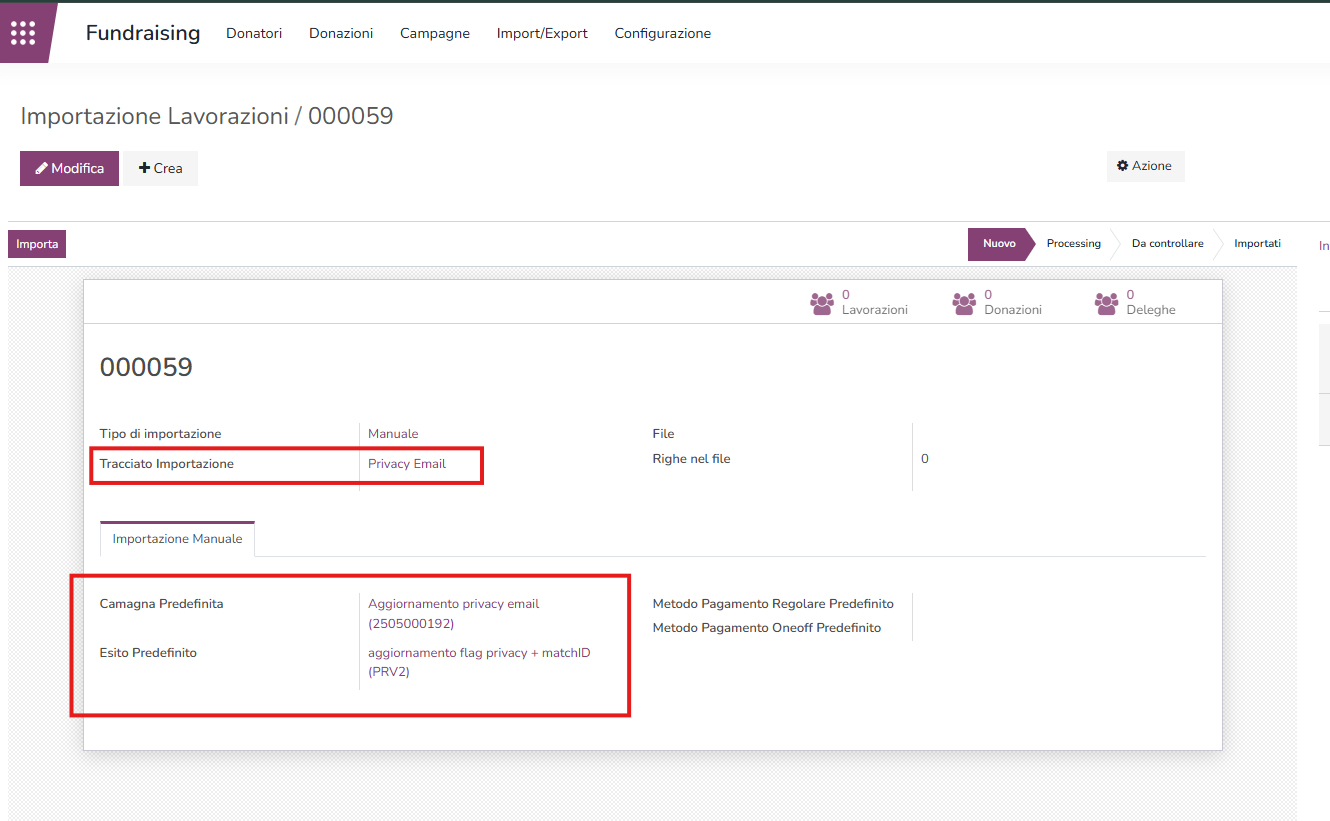Open the Azione dropdown
Image resolution: width=1330 pixels, height=821 pixels.
pyautogui.click(x=1145, y=166)
